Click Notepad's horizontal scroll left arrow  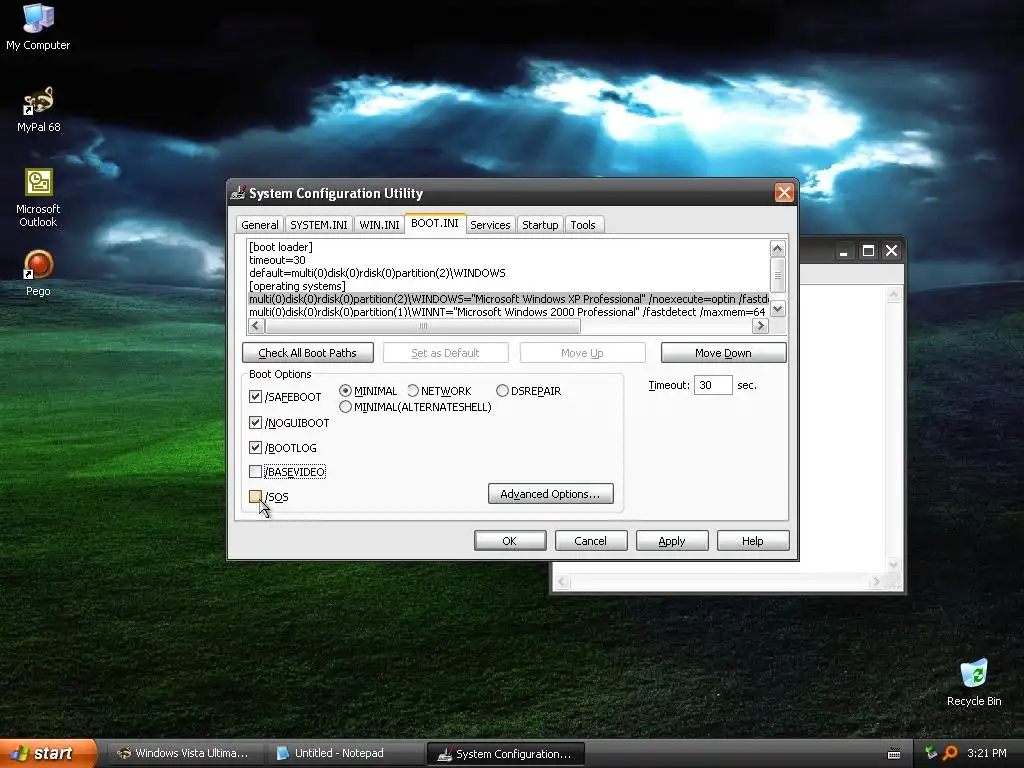click(x=562, y=581)
